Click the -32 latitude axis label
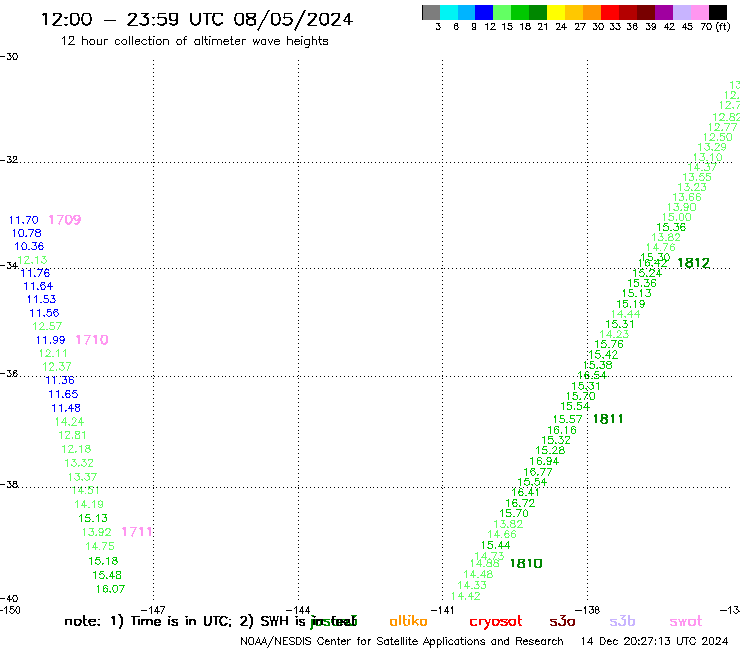The image size is (740, 650). 9,160
